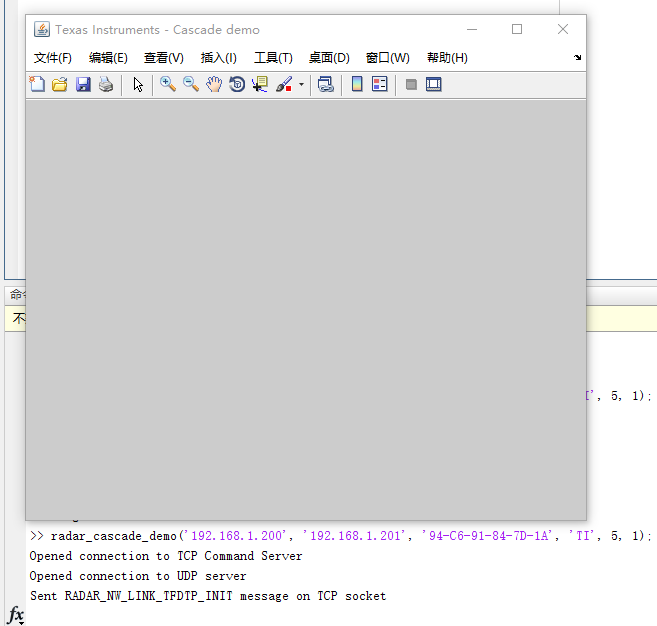657x626 pixels.
Task: Click 'Opened connection to UDP server' line
Action: [138, 576]
